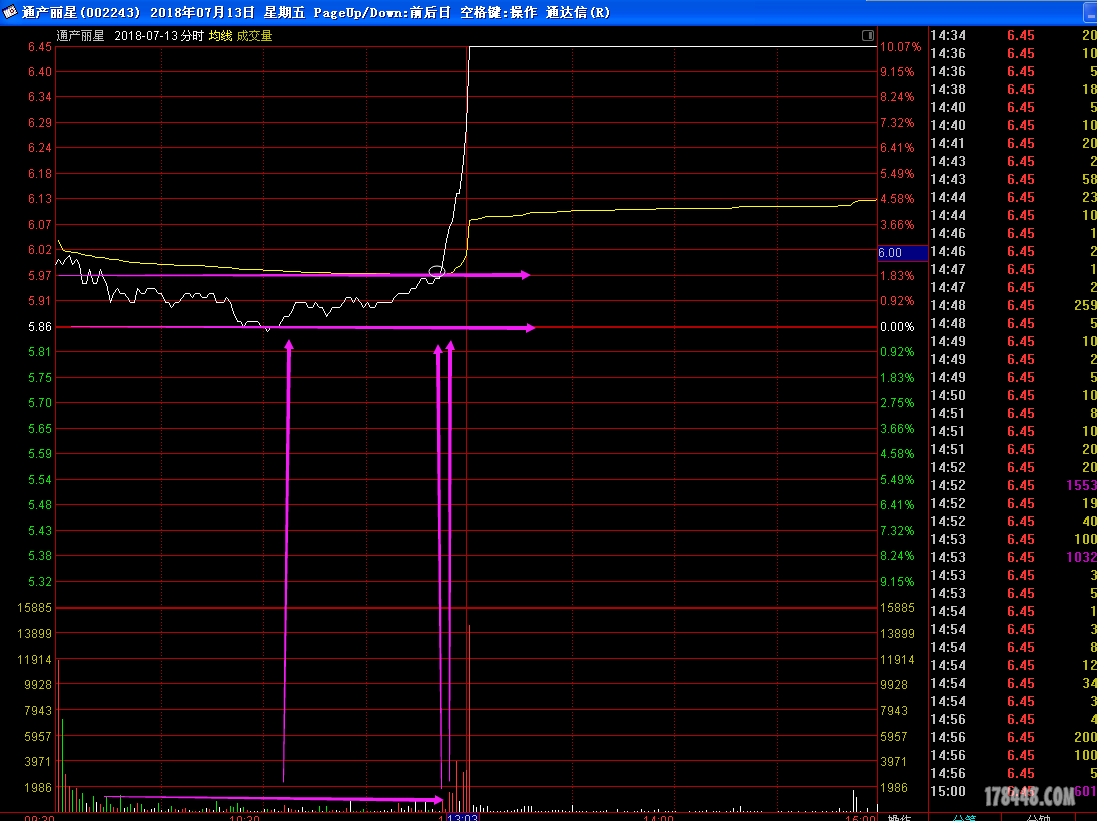This screenshot has height=821, width=1097.
Task: Click the 11914 volume label on left axis
Action: click(x=34, y=659)
